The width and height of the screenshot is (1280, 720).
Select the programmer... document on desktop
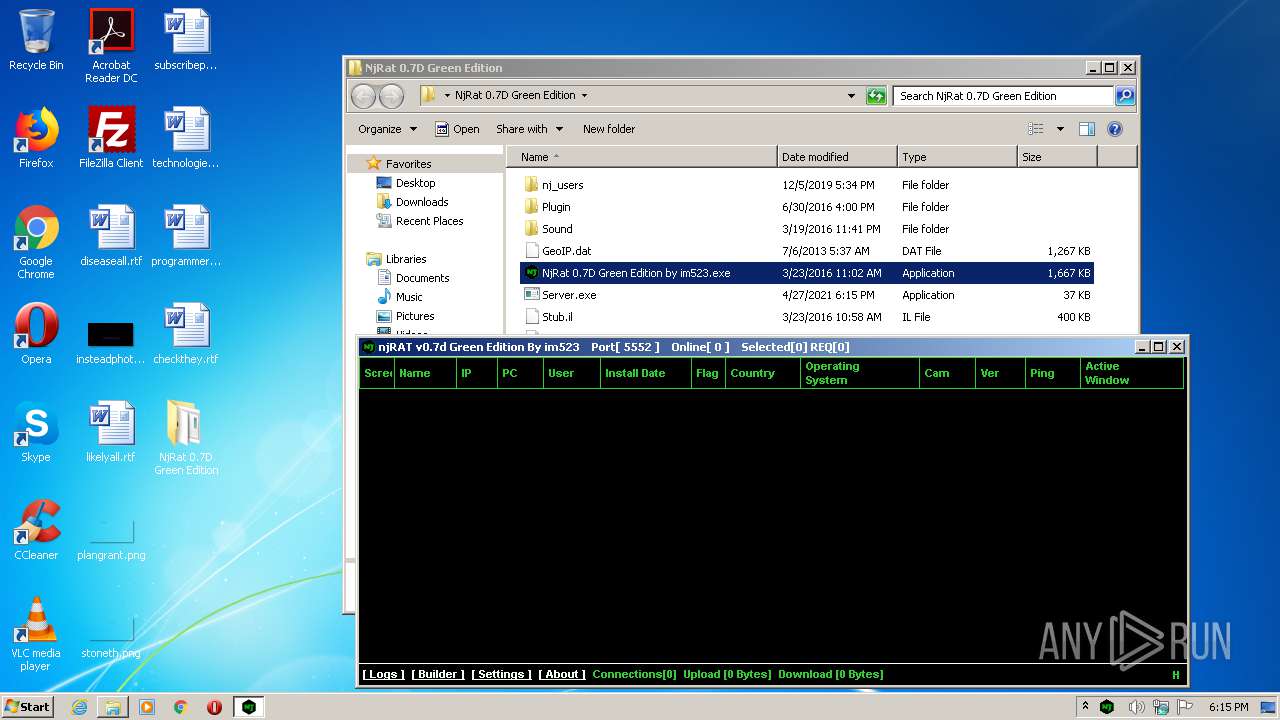tap(186, 236)
